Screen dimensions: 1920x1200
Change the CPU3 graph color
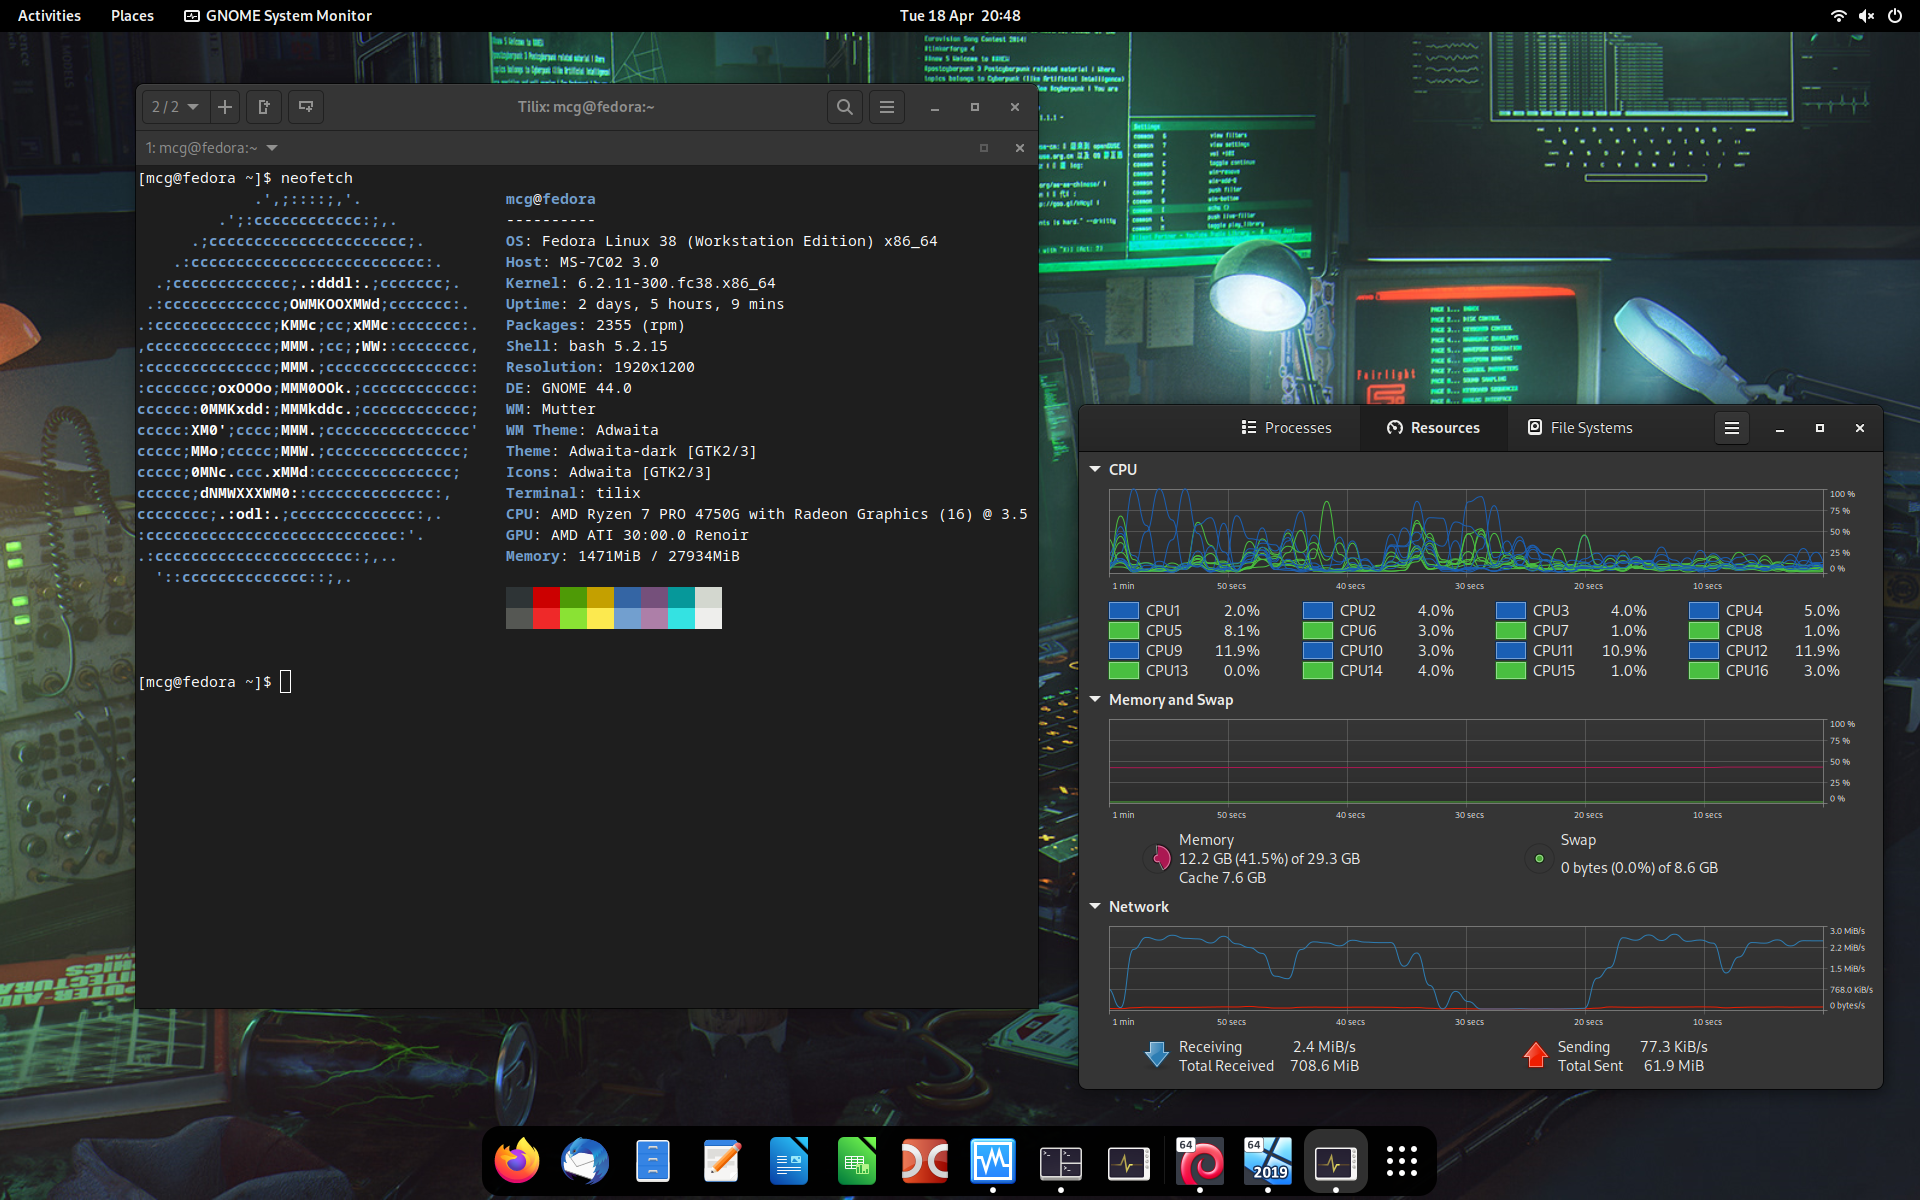[1511, 611]
